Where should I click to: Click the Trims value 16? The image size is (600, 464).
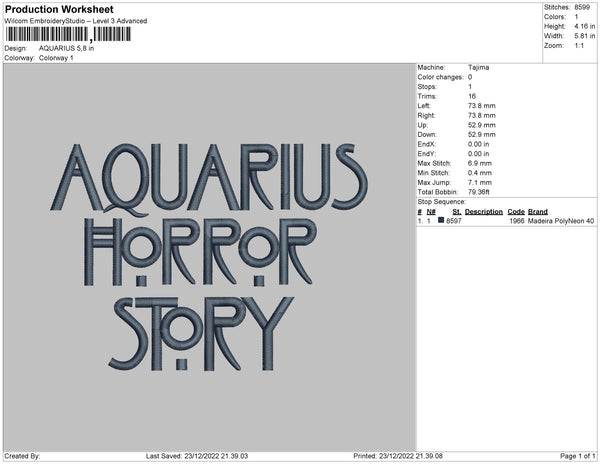click(472, 96)
